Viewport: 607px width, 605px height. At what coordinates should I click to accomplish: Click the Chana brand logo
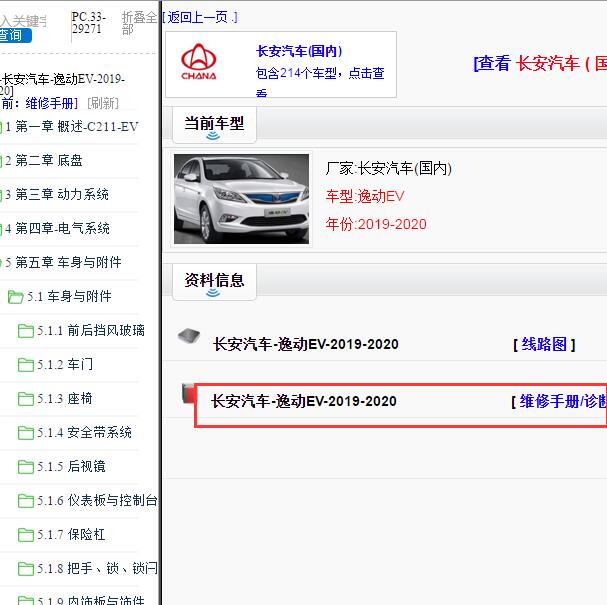(x=199, y=61)
